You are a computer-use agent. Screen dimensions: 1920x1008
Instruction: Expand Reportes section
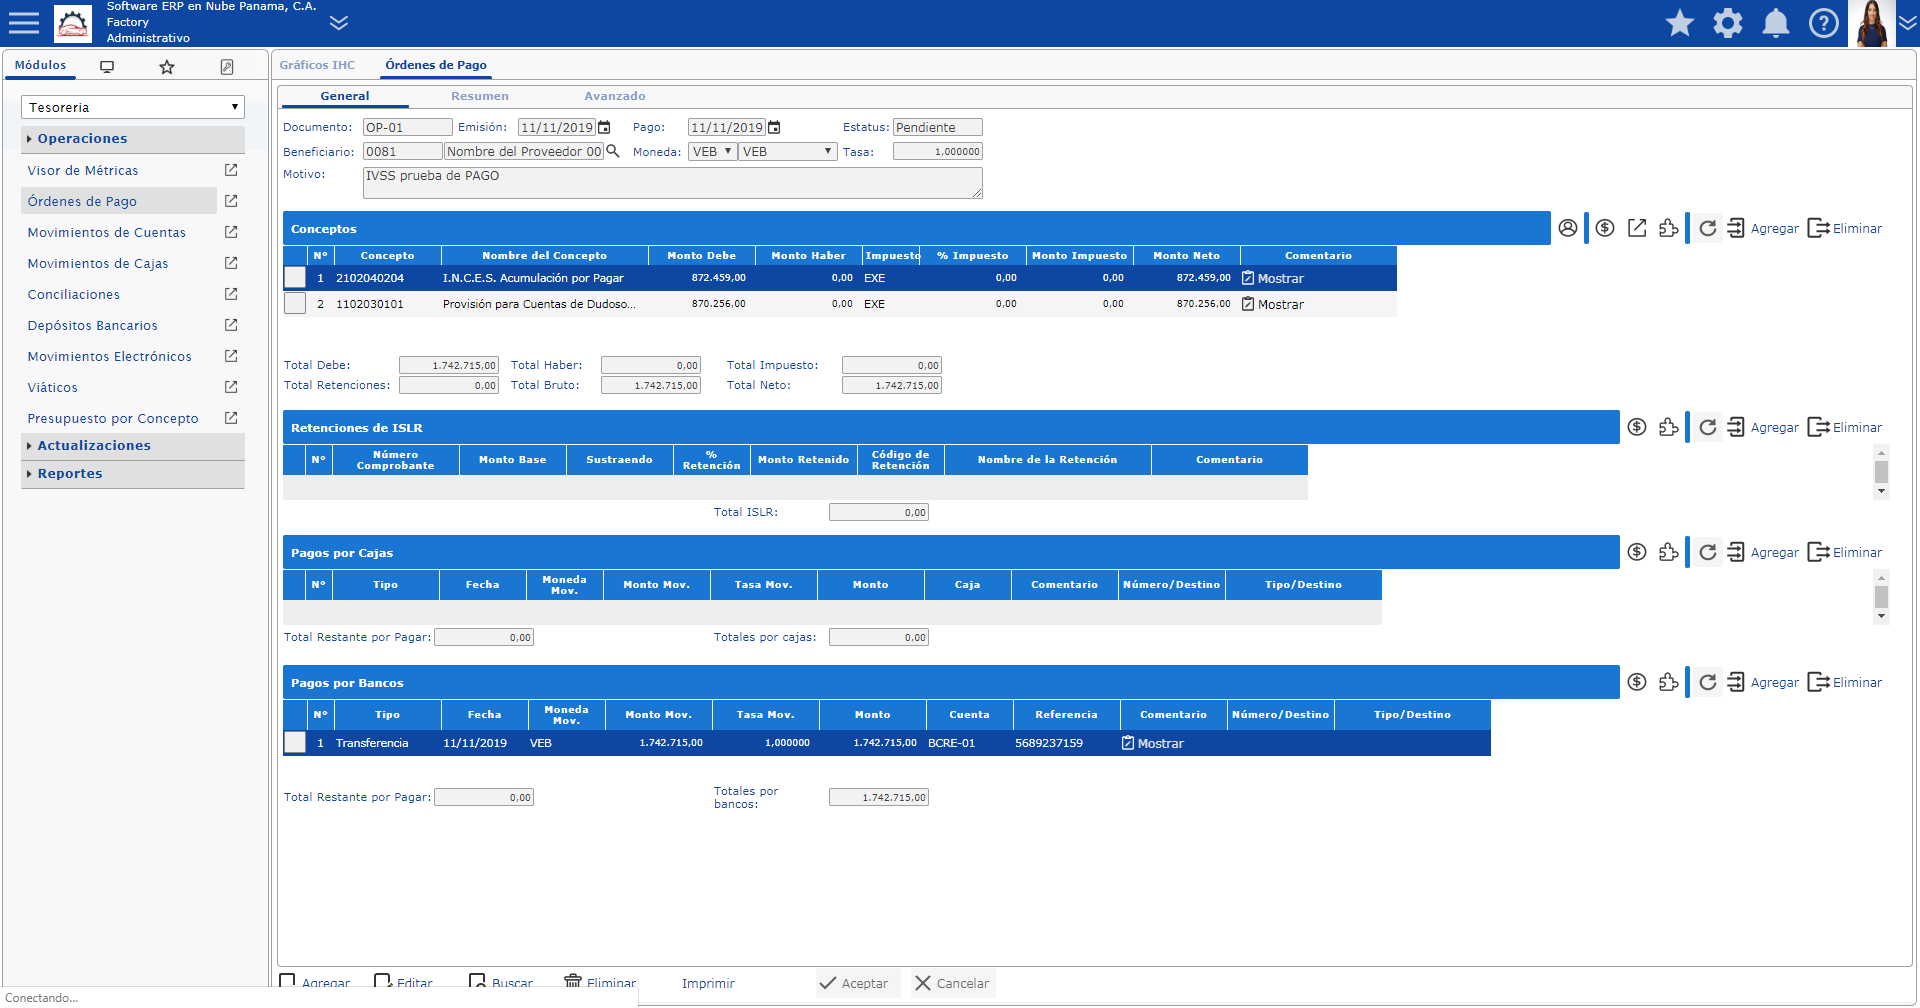[x=132, y=474]
